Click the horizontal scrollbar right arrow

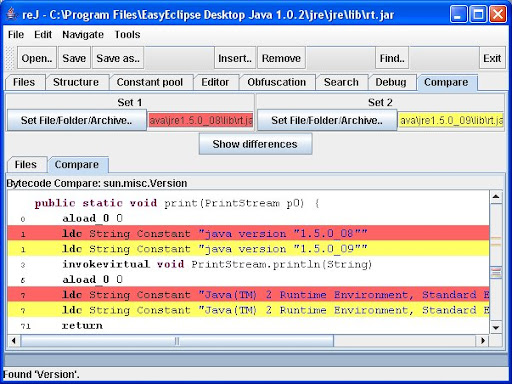click(483, 341)
